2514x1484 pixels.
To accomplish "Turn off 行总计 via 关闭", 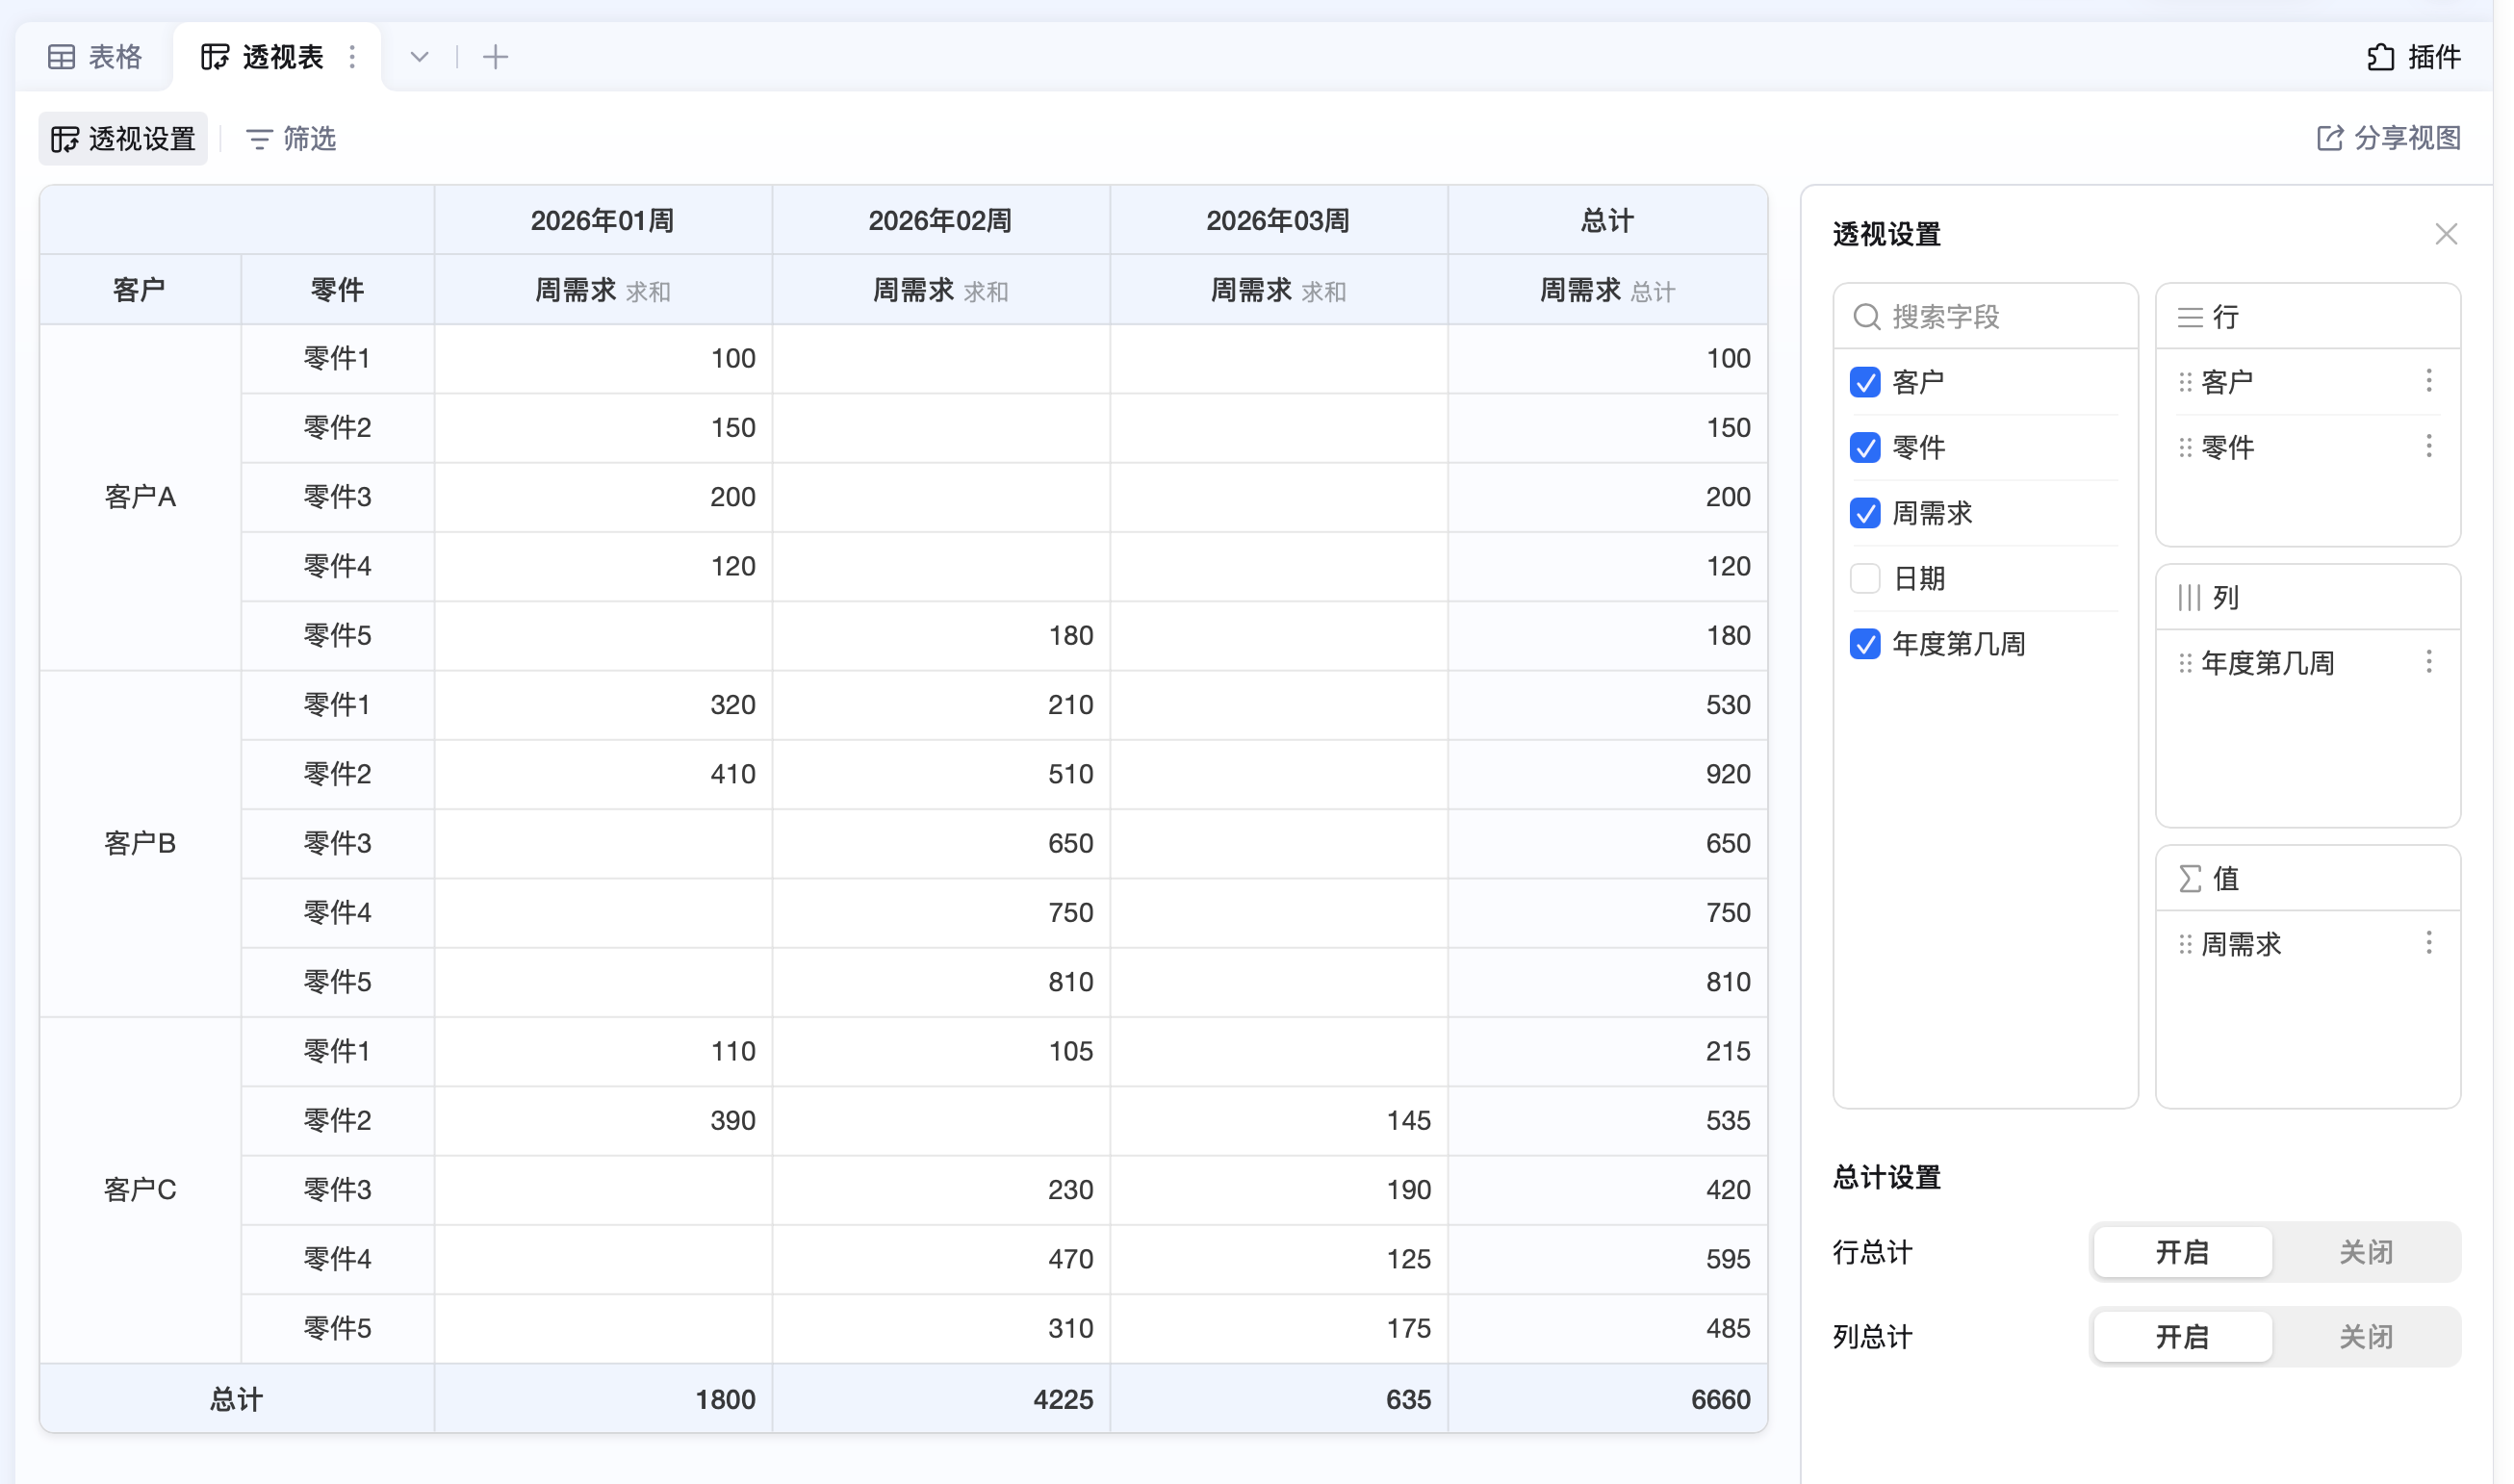I will pyautogui.click(x=2365, y=1252).
